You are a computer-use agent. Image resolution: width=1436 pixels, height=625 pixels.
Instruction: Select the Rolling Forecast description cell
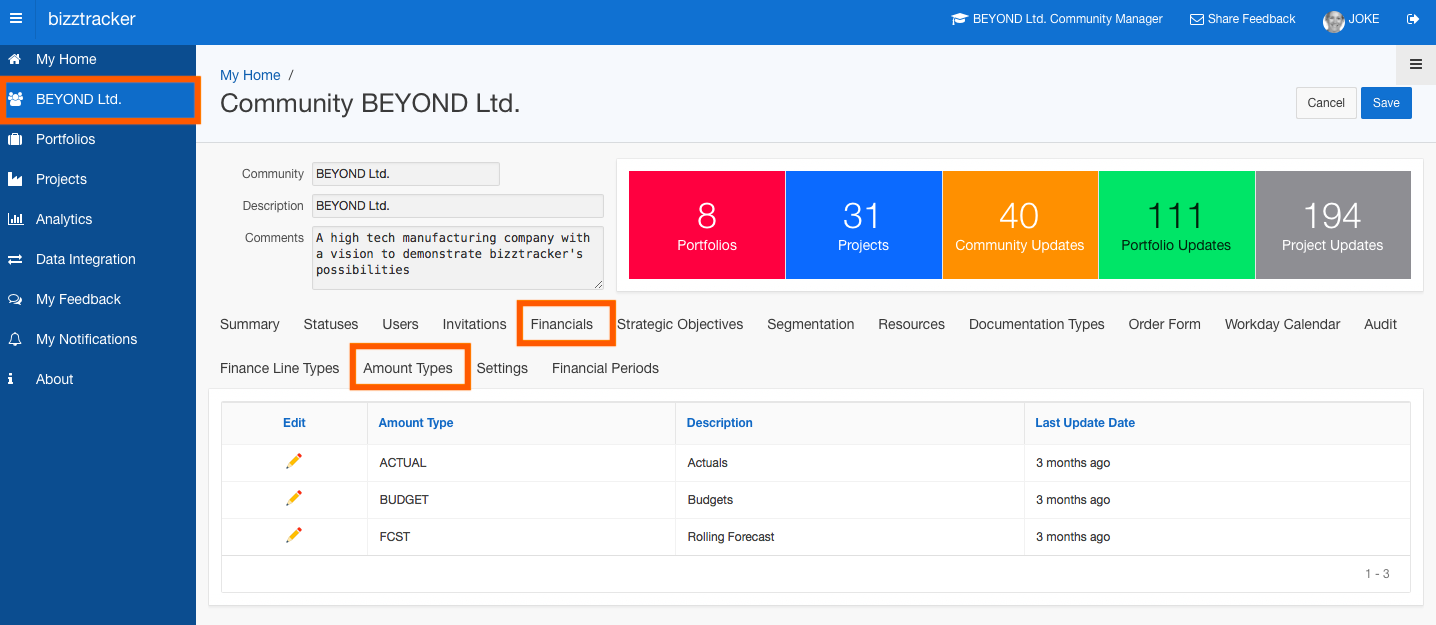(850, 537)
